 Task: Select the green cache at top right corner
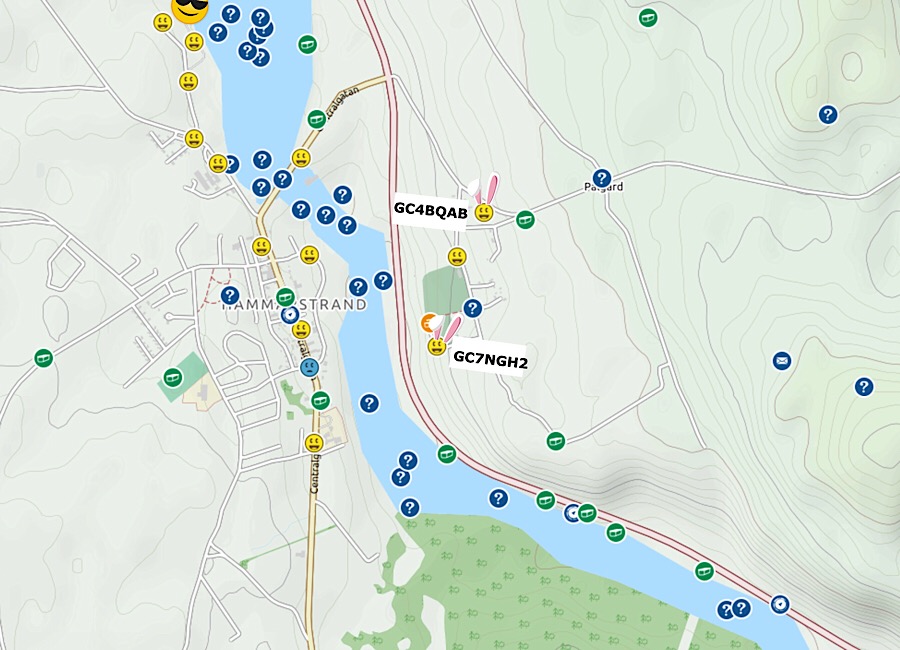coord(648,17)
